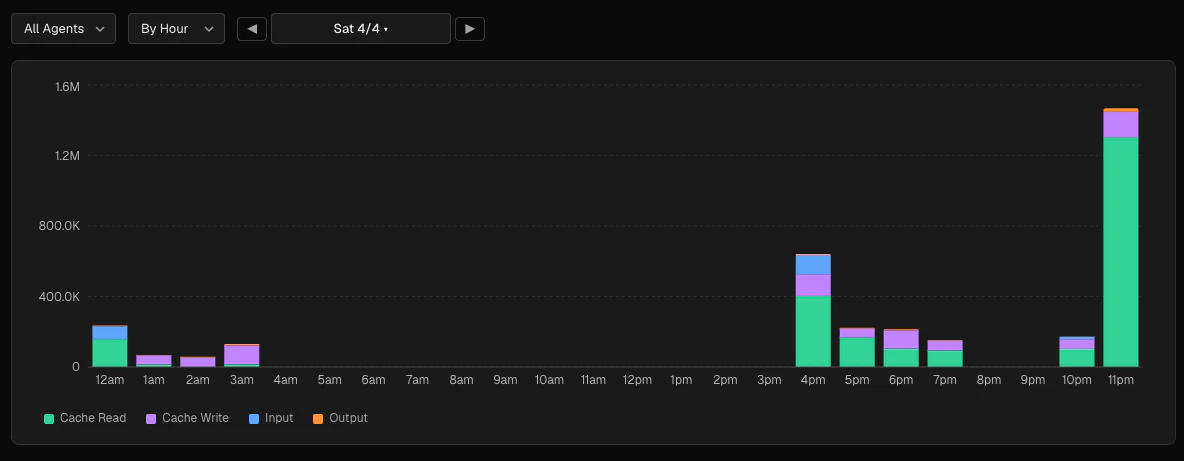
Task: Click the 11pm x-axis label
Action: point(1121,380)
